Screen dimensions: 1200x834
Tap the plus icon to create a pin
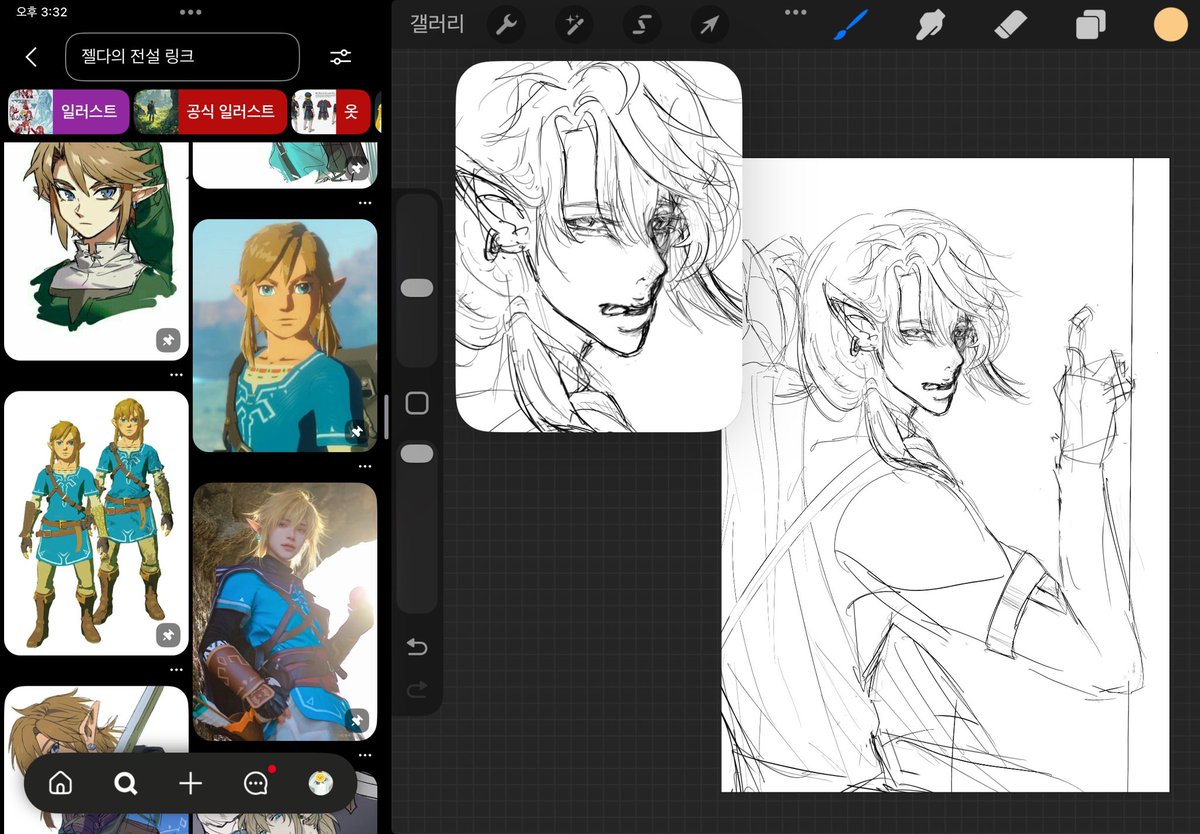pos(190,783)
